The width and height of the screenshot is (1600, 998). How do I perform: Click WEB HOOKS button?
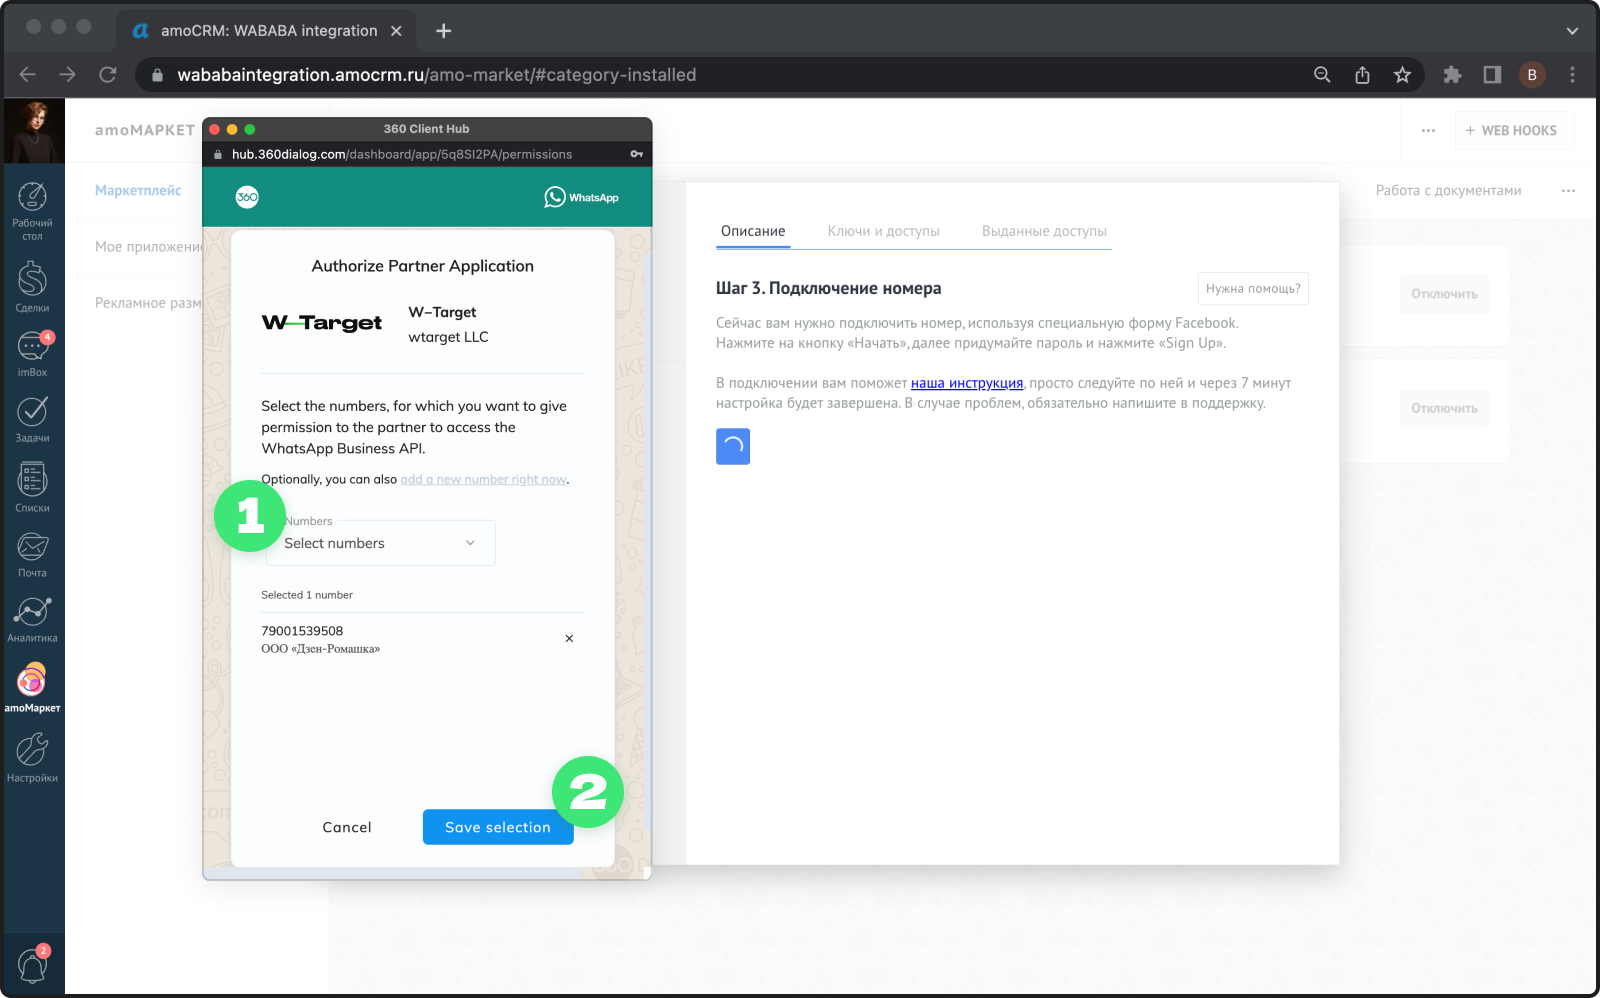coord(1512,130)
